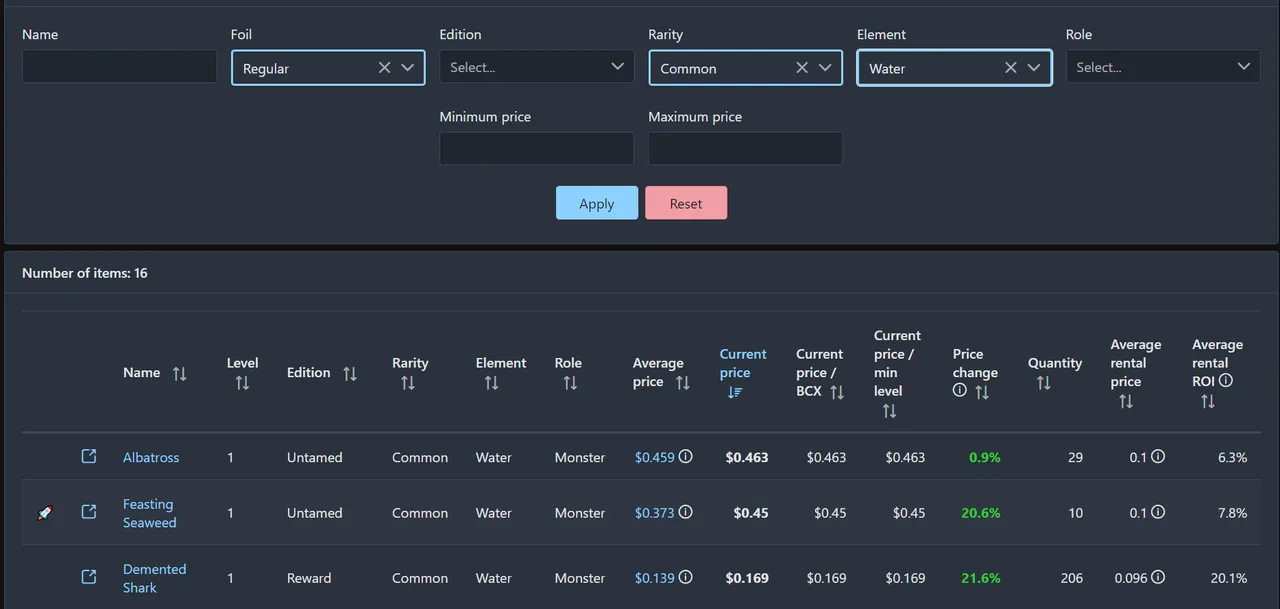The width and height of the screenshot is (1280, 609).
Task: Show info icon next to Albatross rental price
Action: click(1158, 456)
